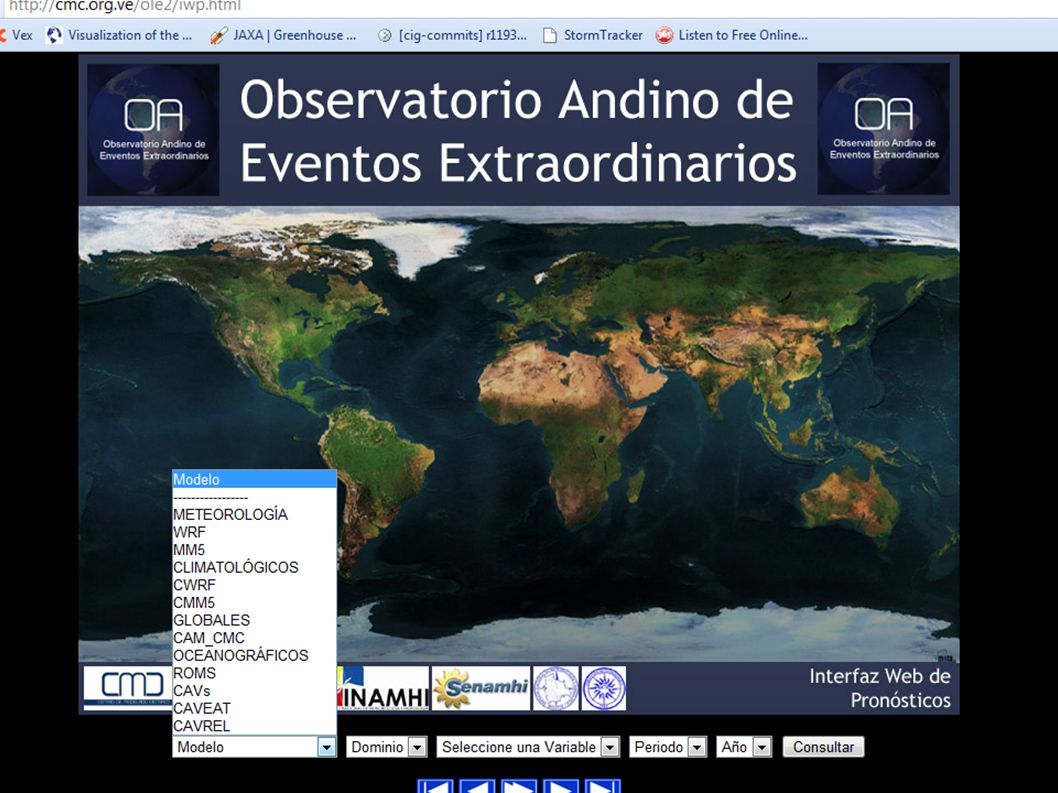Screen dimensions: 1058x793
Task: Go to the first frame of the animation
Action: pyautogui.click(x=435, y=786)
